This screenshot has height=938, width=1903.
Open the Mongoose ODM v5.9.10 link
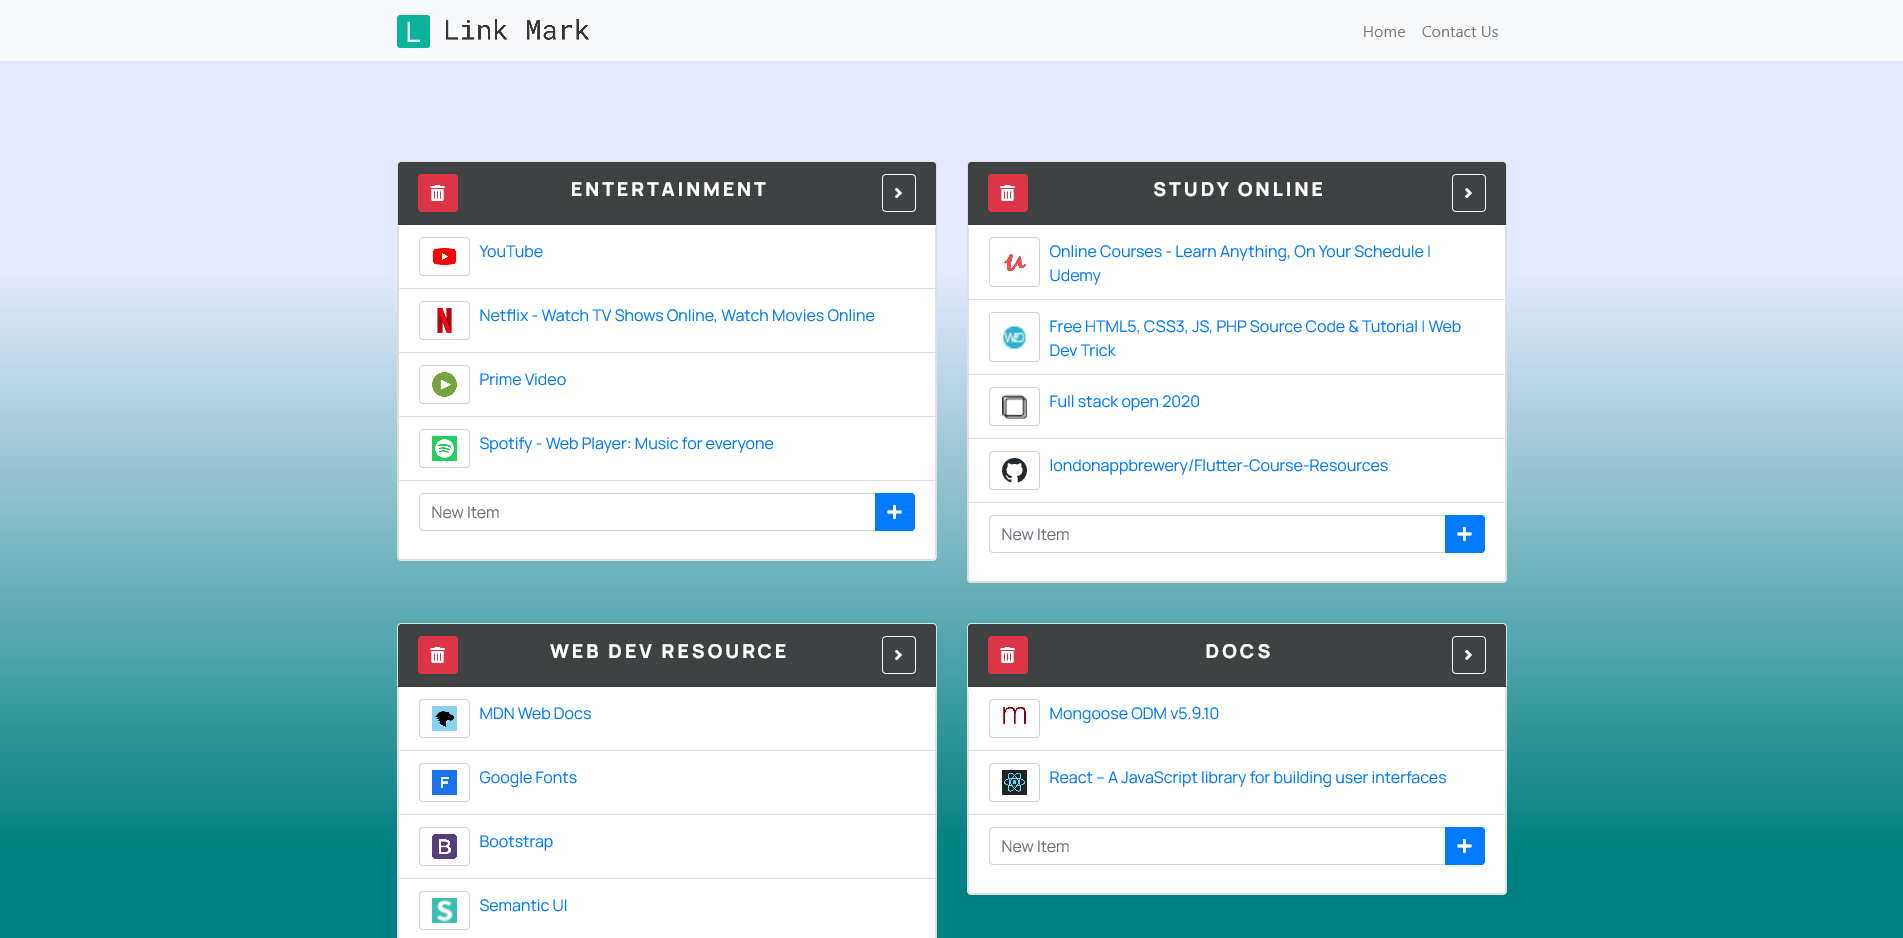1134,714
